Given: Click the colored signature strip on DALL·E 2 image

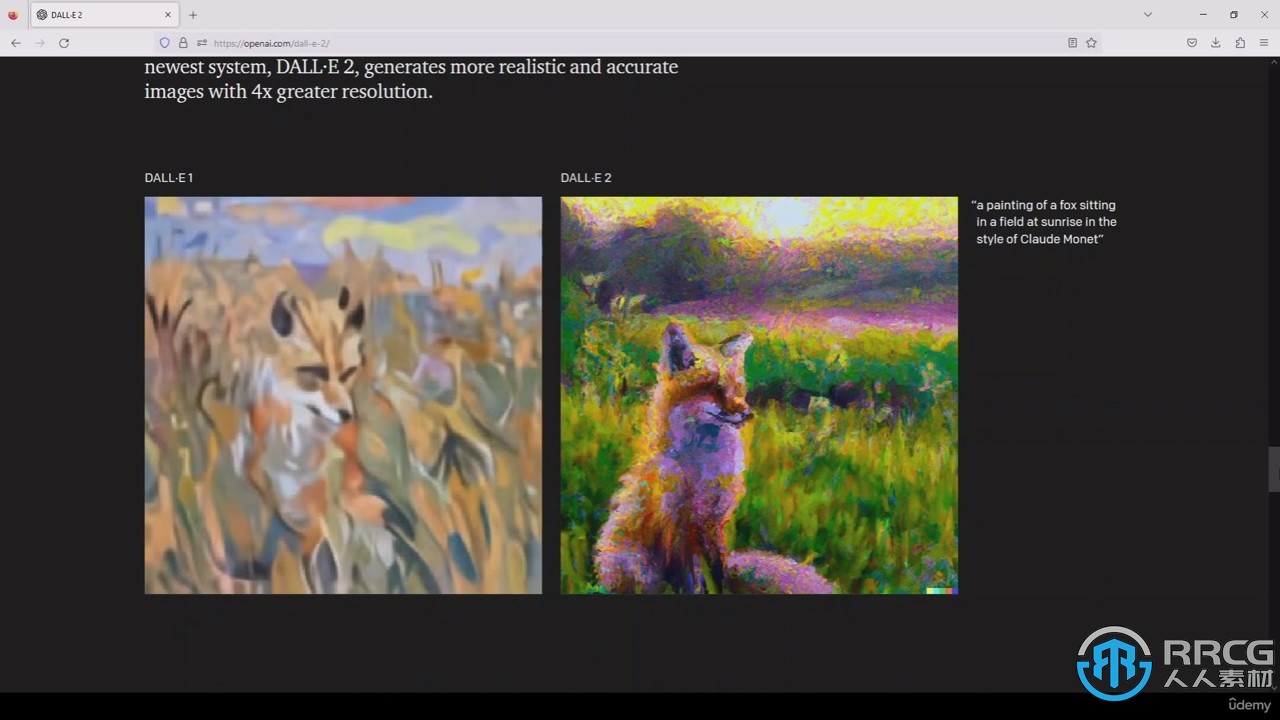Looking at the screenshot, I should coord(942,591).
